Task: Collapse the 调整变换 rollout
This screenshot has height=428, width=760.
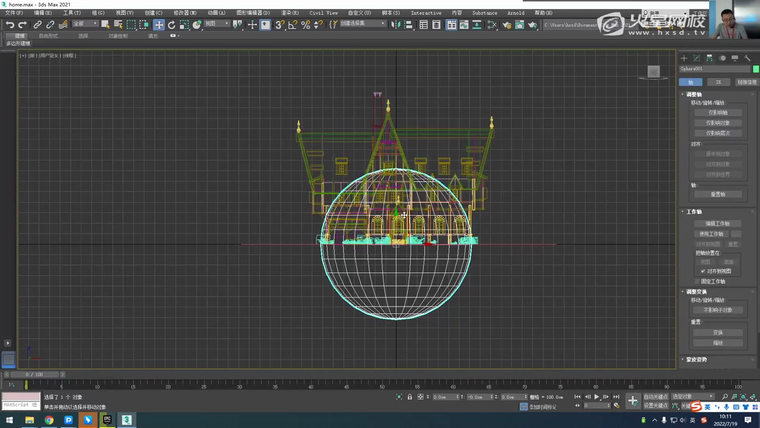Action: click(696, 291)
